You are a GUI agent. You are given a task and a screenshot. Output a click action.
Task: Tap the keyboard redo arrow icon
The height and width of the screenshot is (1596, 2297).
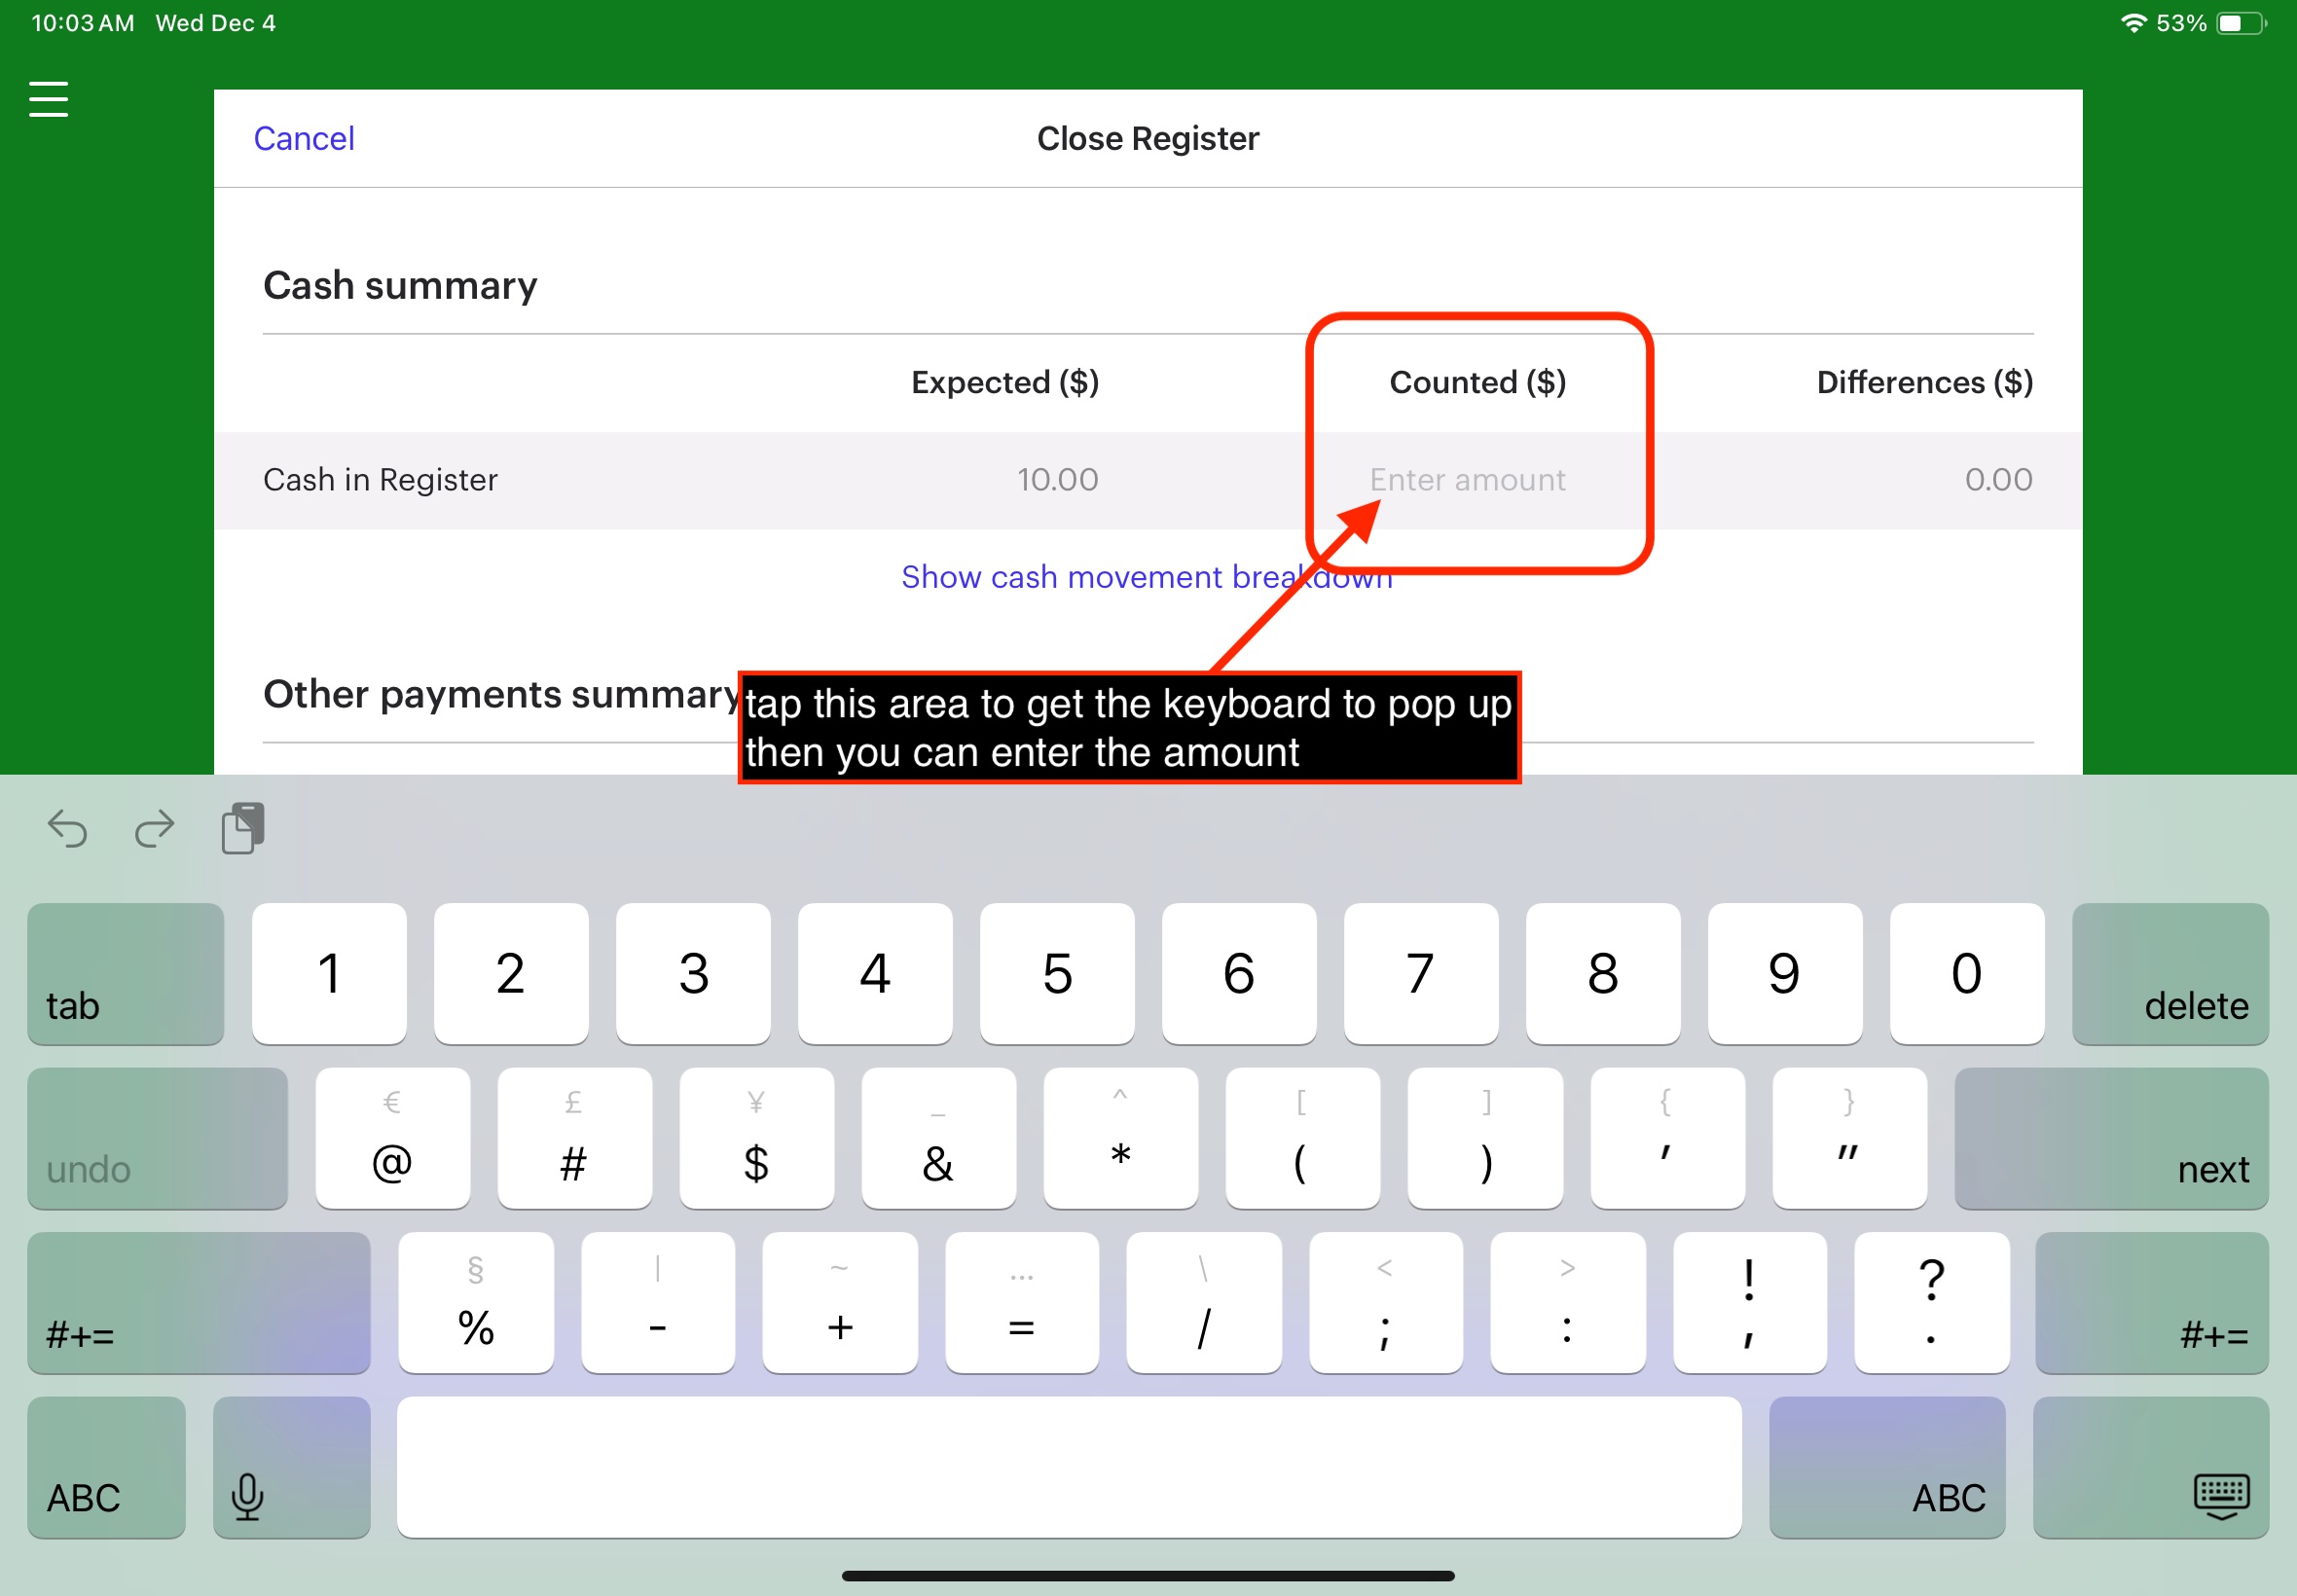154,829
